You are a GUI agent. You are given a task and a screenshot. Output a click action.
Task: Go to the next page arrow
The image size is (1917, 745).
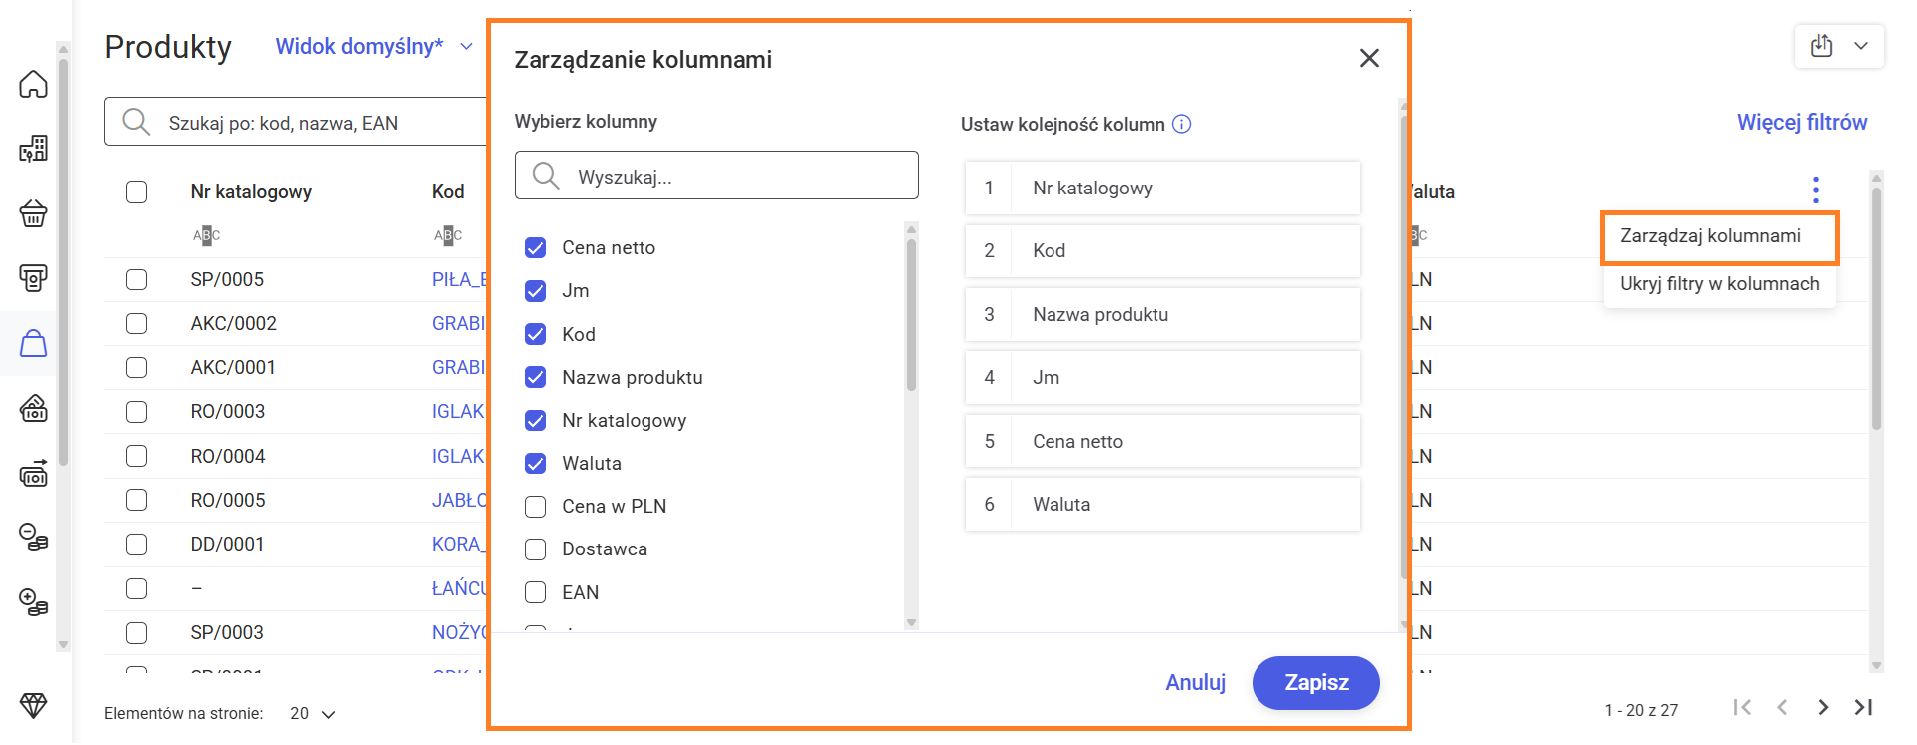click(1823, 708)
